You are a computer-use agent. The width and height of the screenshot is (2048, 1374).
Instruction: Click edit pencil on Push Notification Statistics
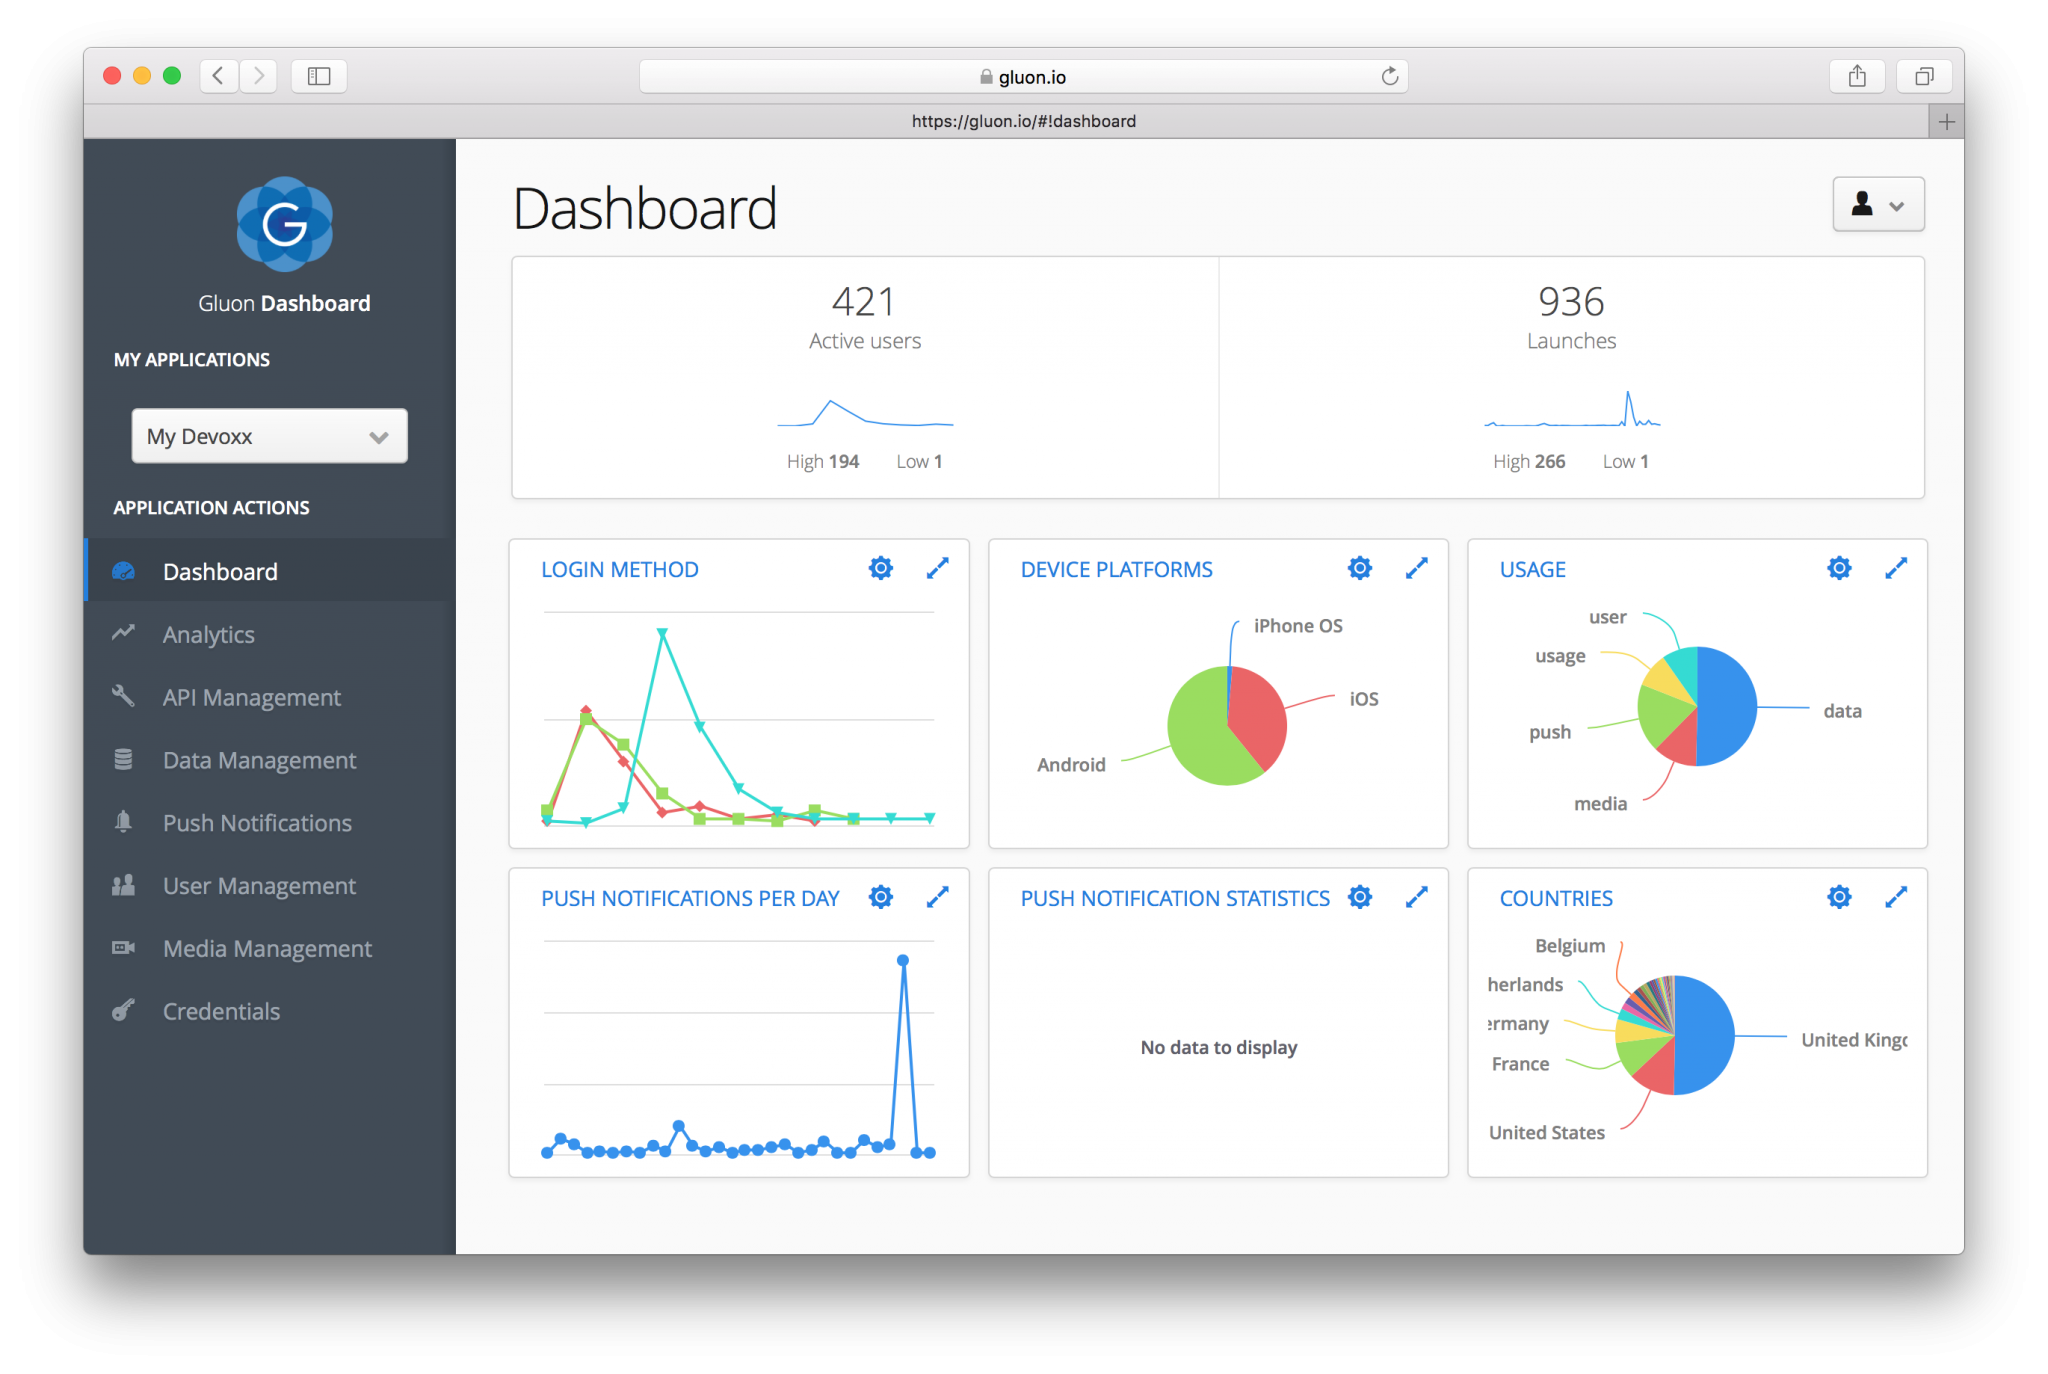(1412, 897)
